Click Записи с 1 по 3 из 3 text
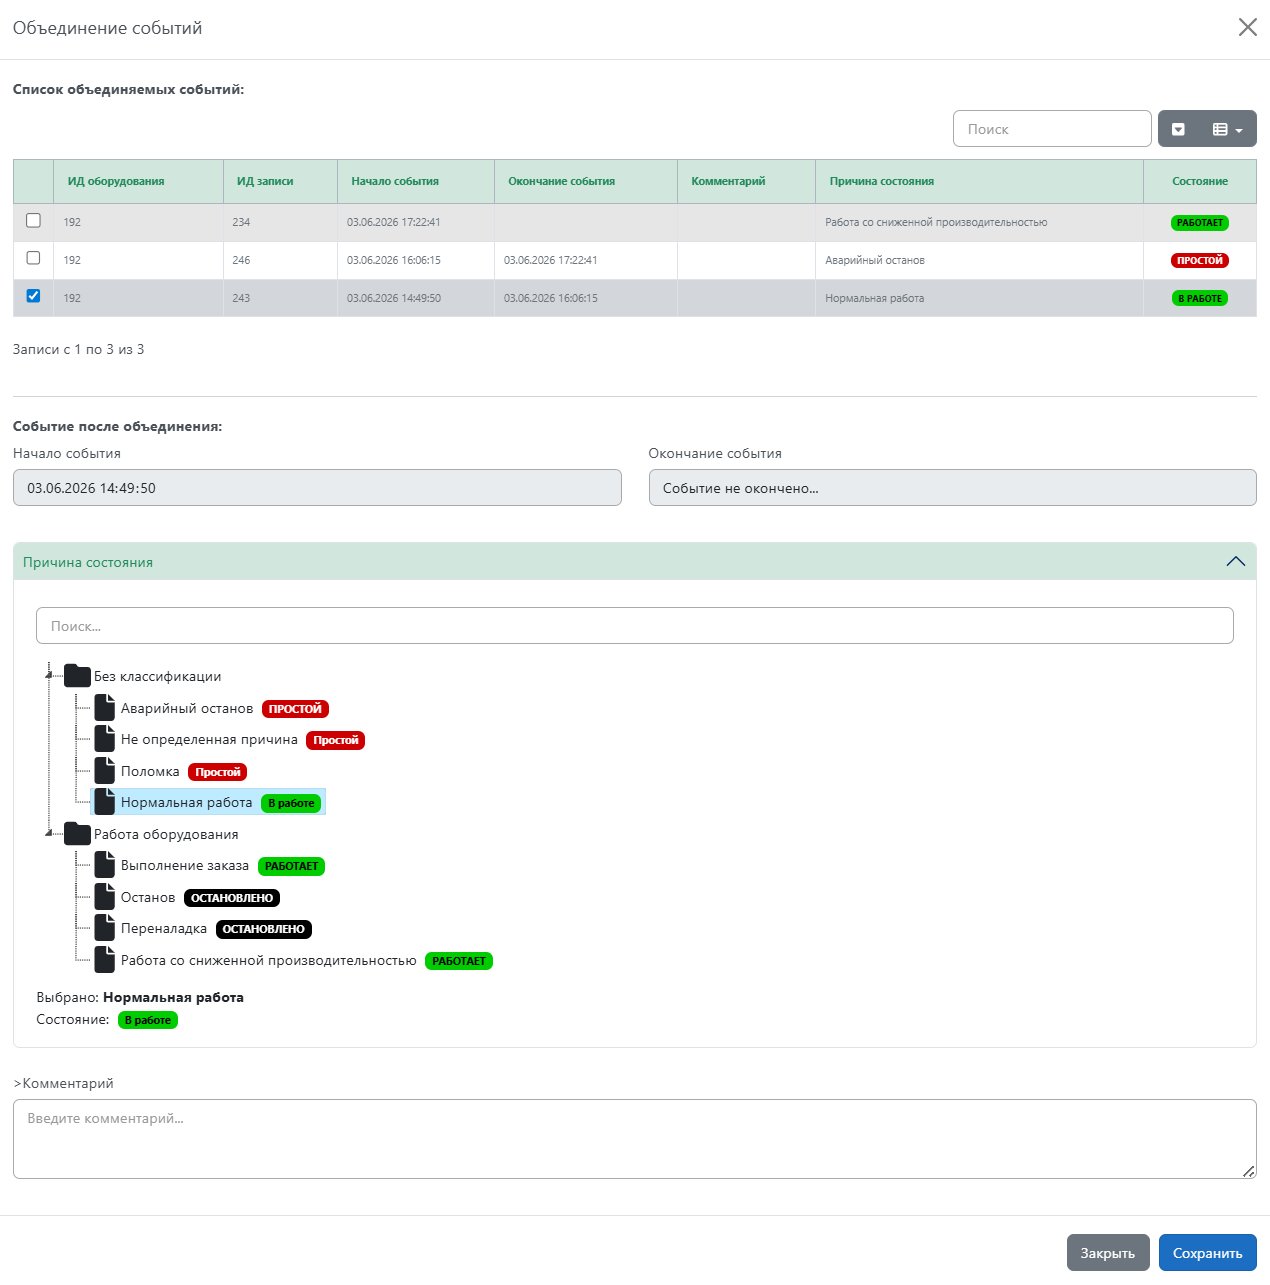Viewport: 1270px width, 1285px height. coord(78,349)
